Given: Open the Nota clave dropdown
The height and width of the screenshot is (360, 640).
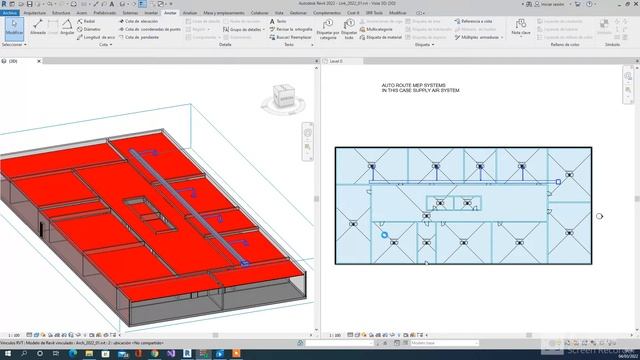Looking at the screenshot, I should coord(521,28).
